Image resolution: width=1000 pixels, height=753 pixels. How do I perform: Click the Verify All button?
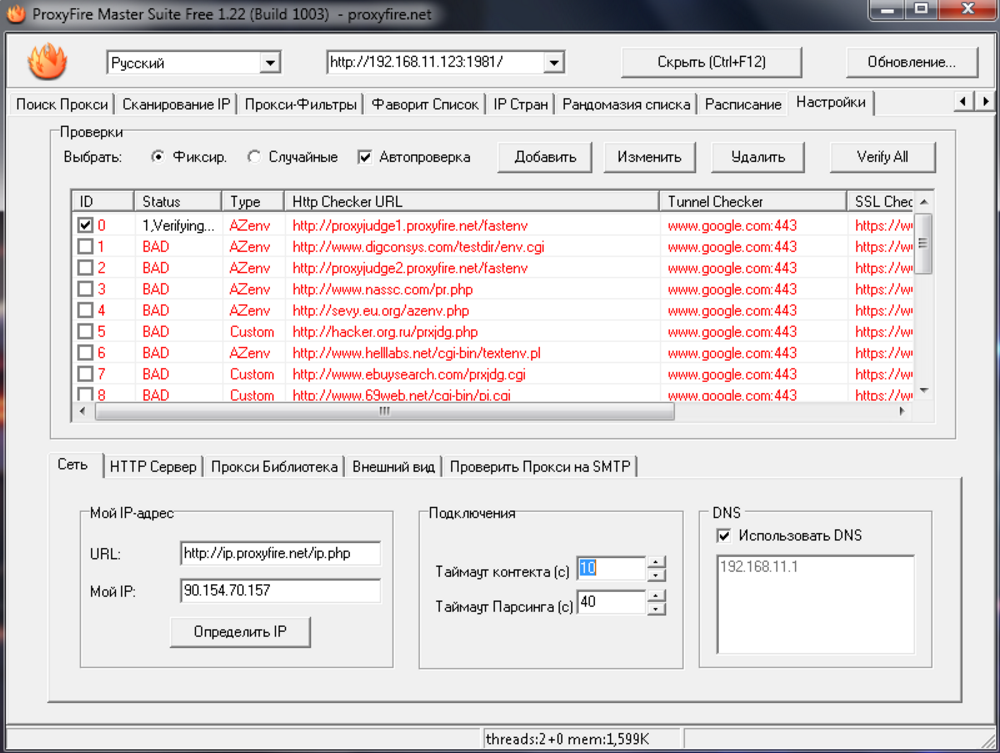point(883,157)
